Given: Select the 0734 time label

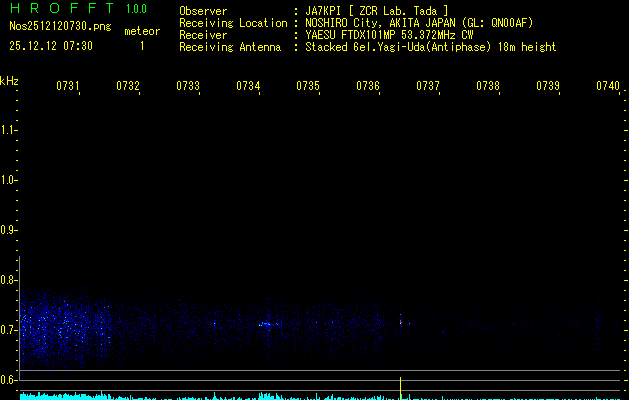Looking at the screenshot, I should 248,87.
